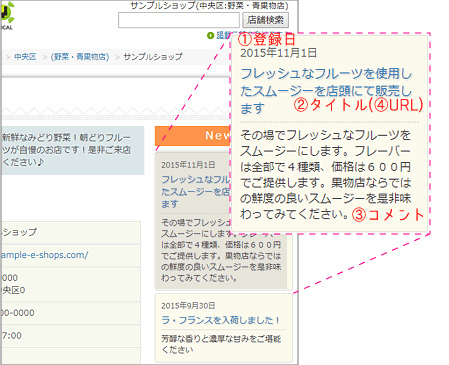
Task: Click the 2015年11月1日 date in callout
Action: 278,53
